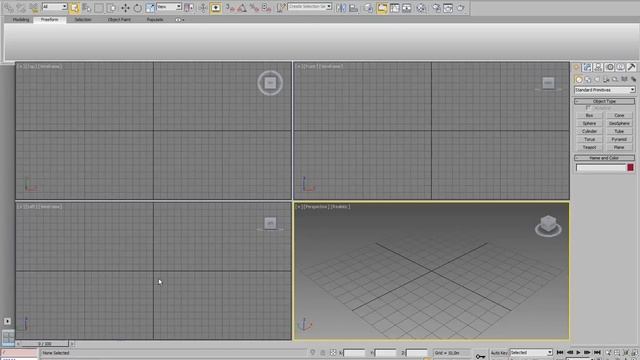The height and width of the screenshot is (360, 640).
Task: Click the Mirror tool icon
Action: (341, 7)
